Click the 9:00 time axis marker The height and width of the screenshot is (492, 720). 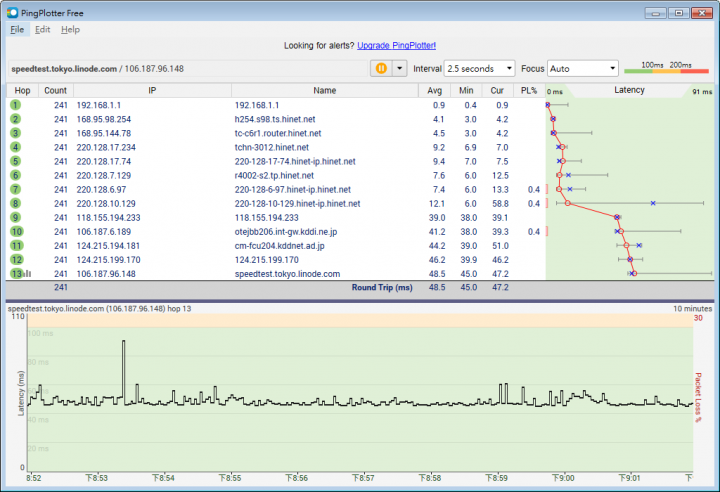(563, 478)
